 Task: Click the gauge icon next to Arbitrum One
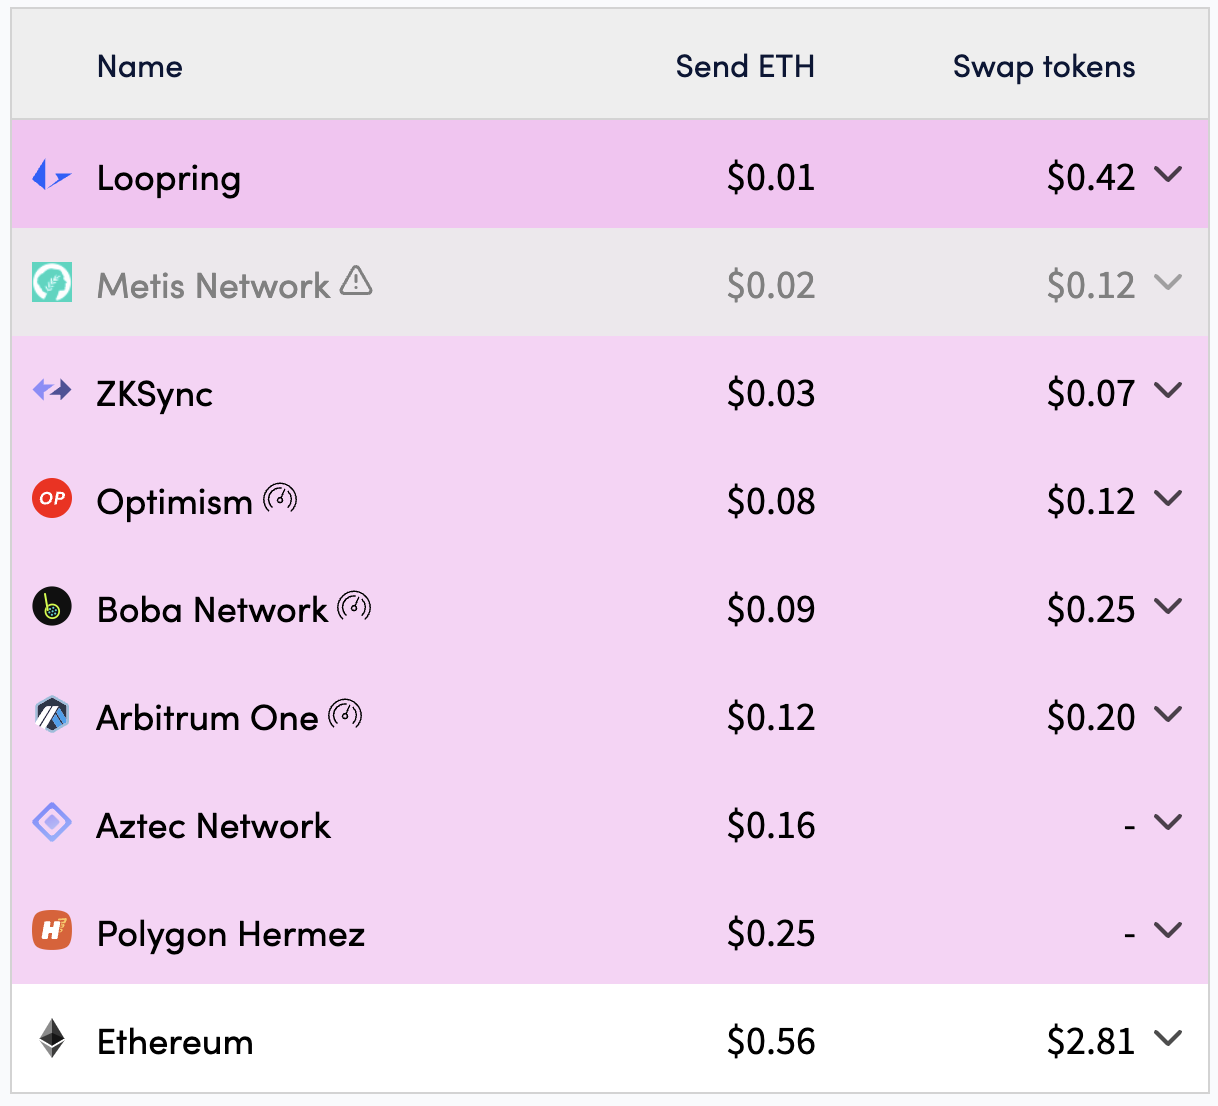(x=345, y=712)
